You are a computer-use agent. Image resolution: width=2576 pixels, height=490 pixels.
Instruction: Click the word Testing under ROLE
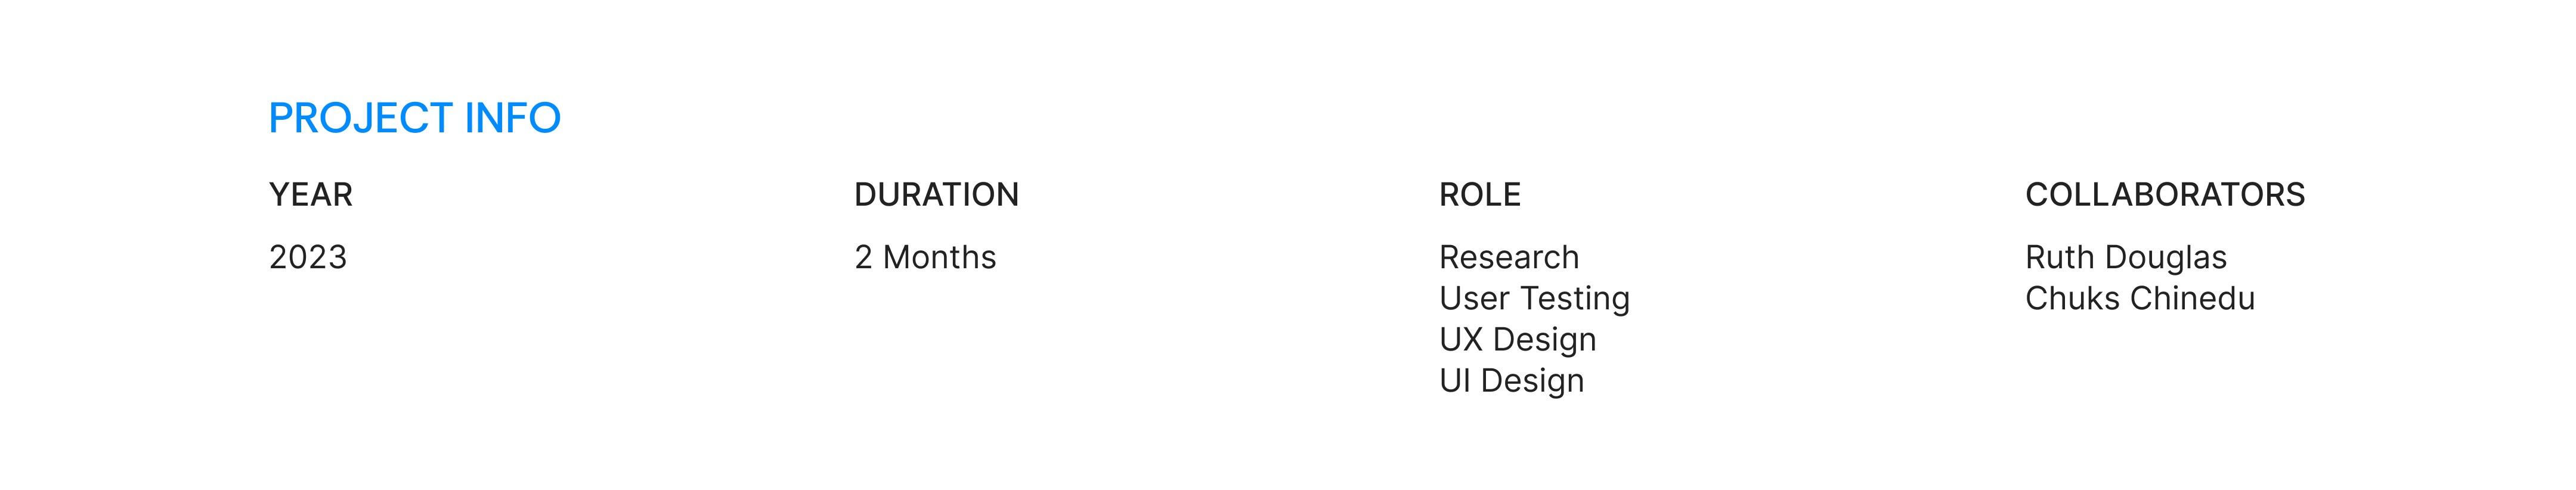pyautogui.click(x=1575, y=299)
